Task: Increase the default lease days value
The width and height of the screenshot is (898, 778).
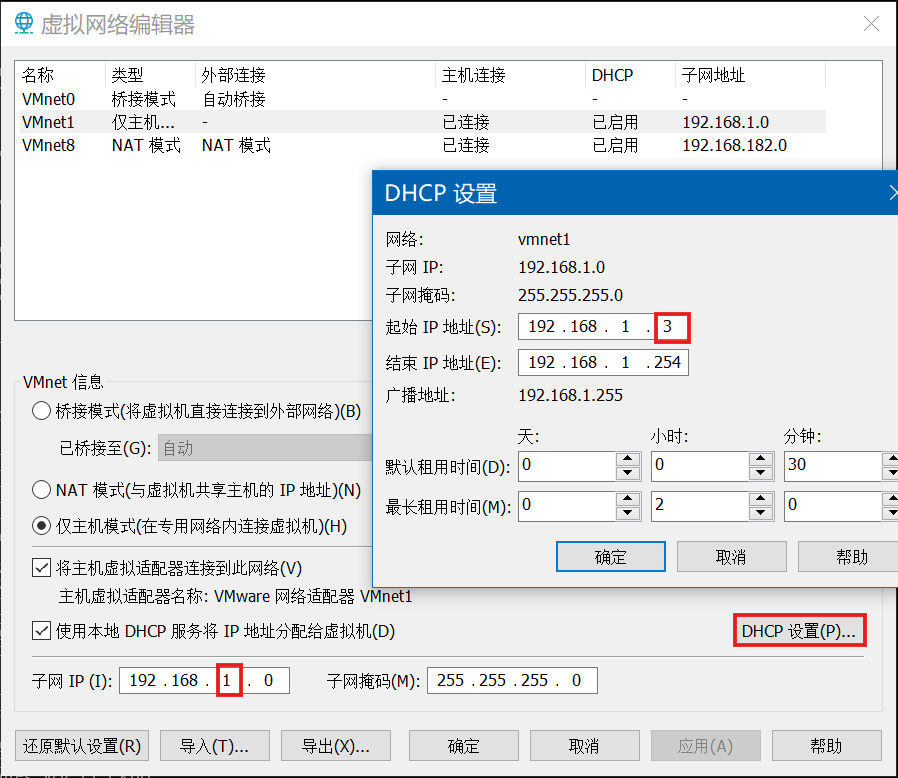Action: [x=628, y=459]
